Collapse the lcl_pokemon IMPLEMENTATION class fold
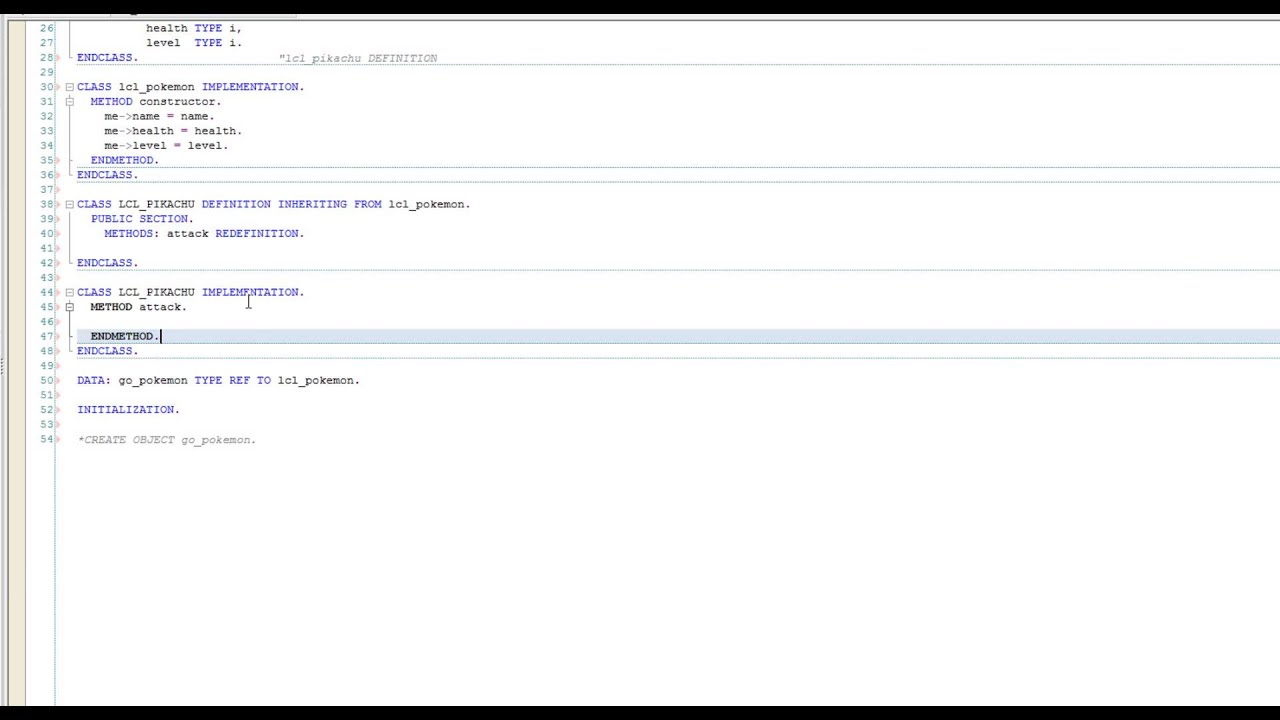Image resolution: width=1280 pixels, height=720 pixels. point(69,87)
